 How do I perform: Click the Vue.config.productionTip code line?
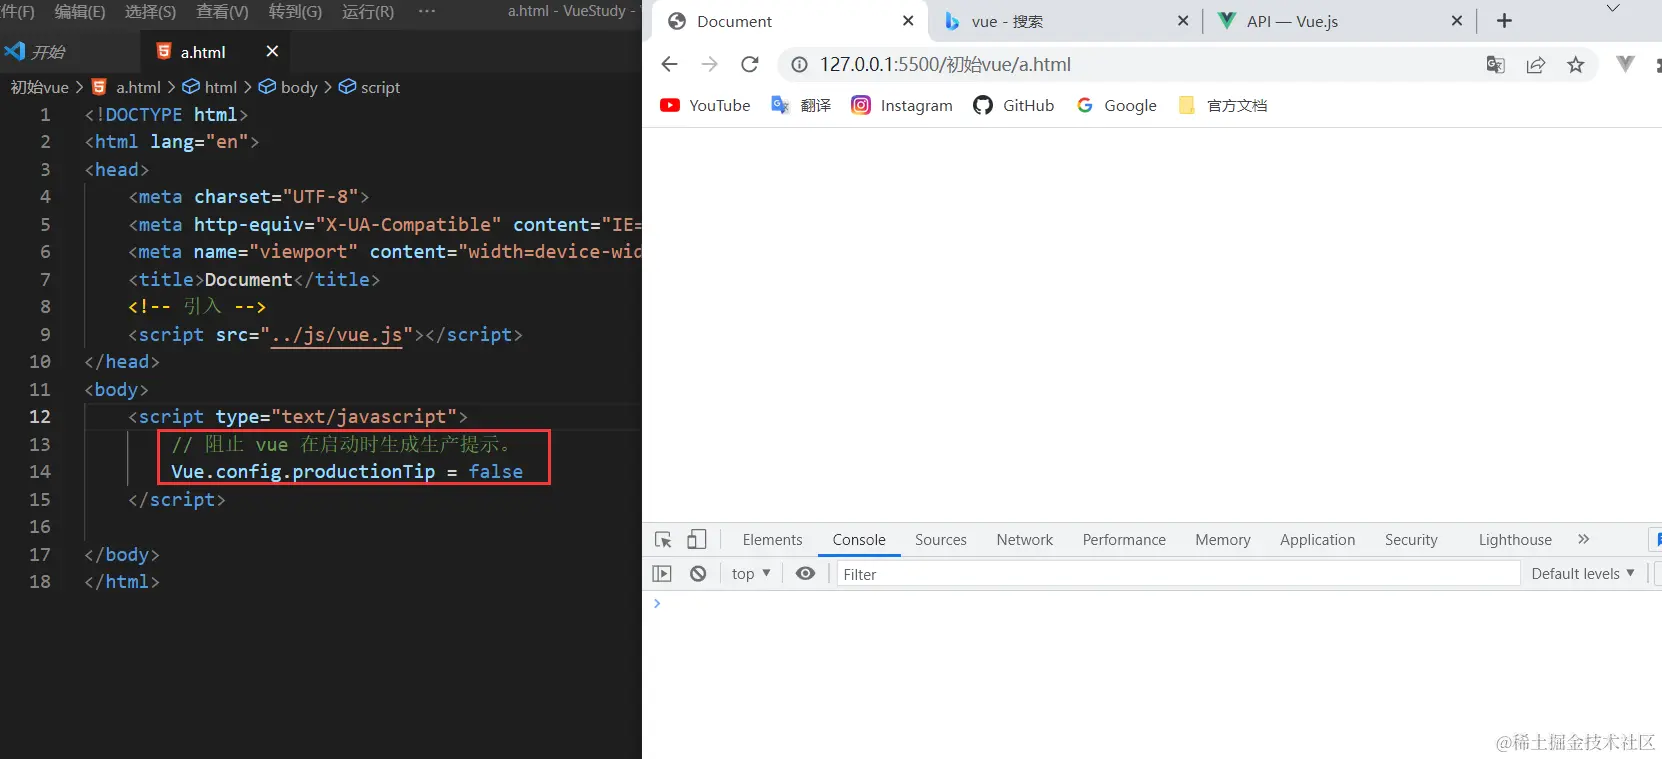click(x=347, y=471)
